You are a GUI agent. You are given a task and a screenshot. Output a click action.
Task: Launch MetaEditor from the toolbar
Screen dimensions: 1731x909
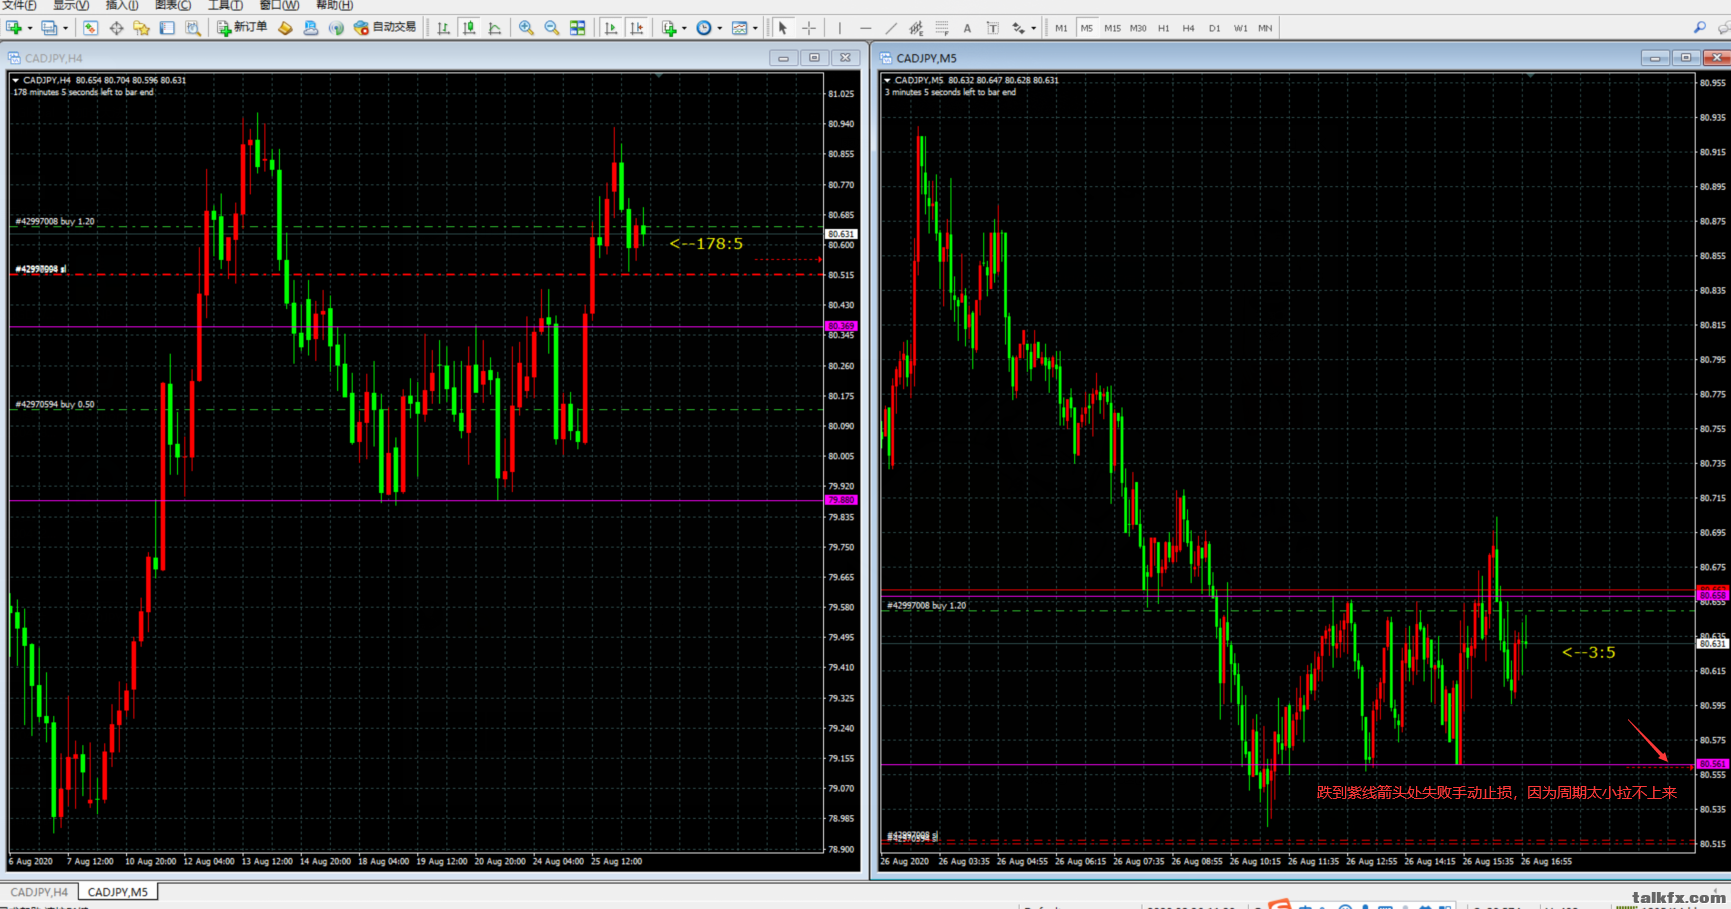(x=285, y=28)
